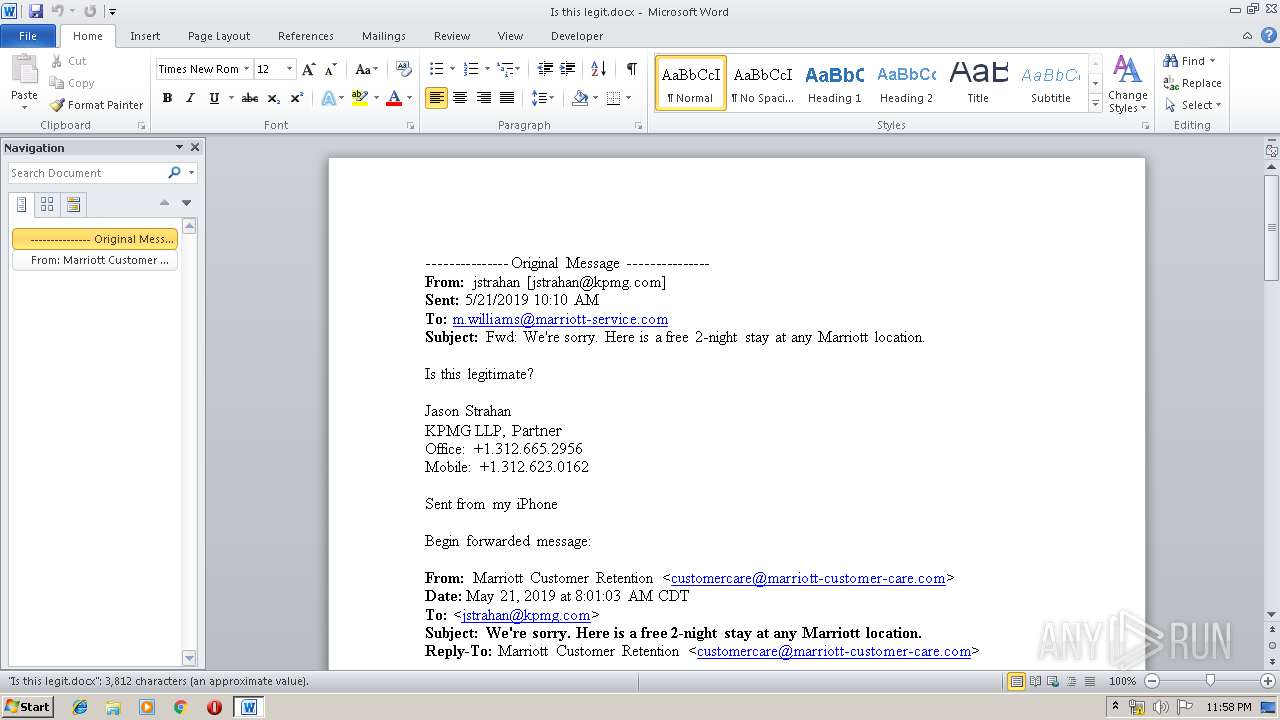Click the Windows Start button
Viewport: 1280px width, 720px height.
[x=27, y=706]
